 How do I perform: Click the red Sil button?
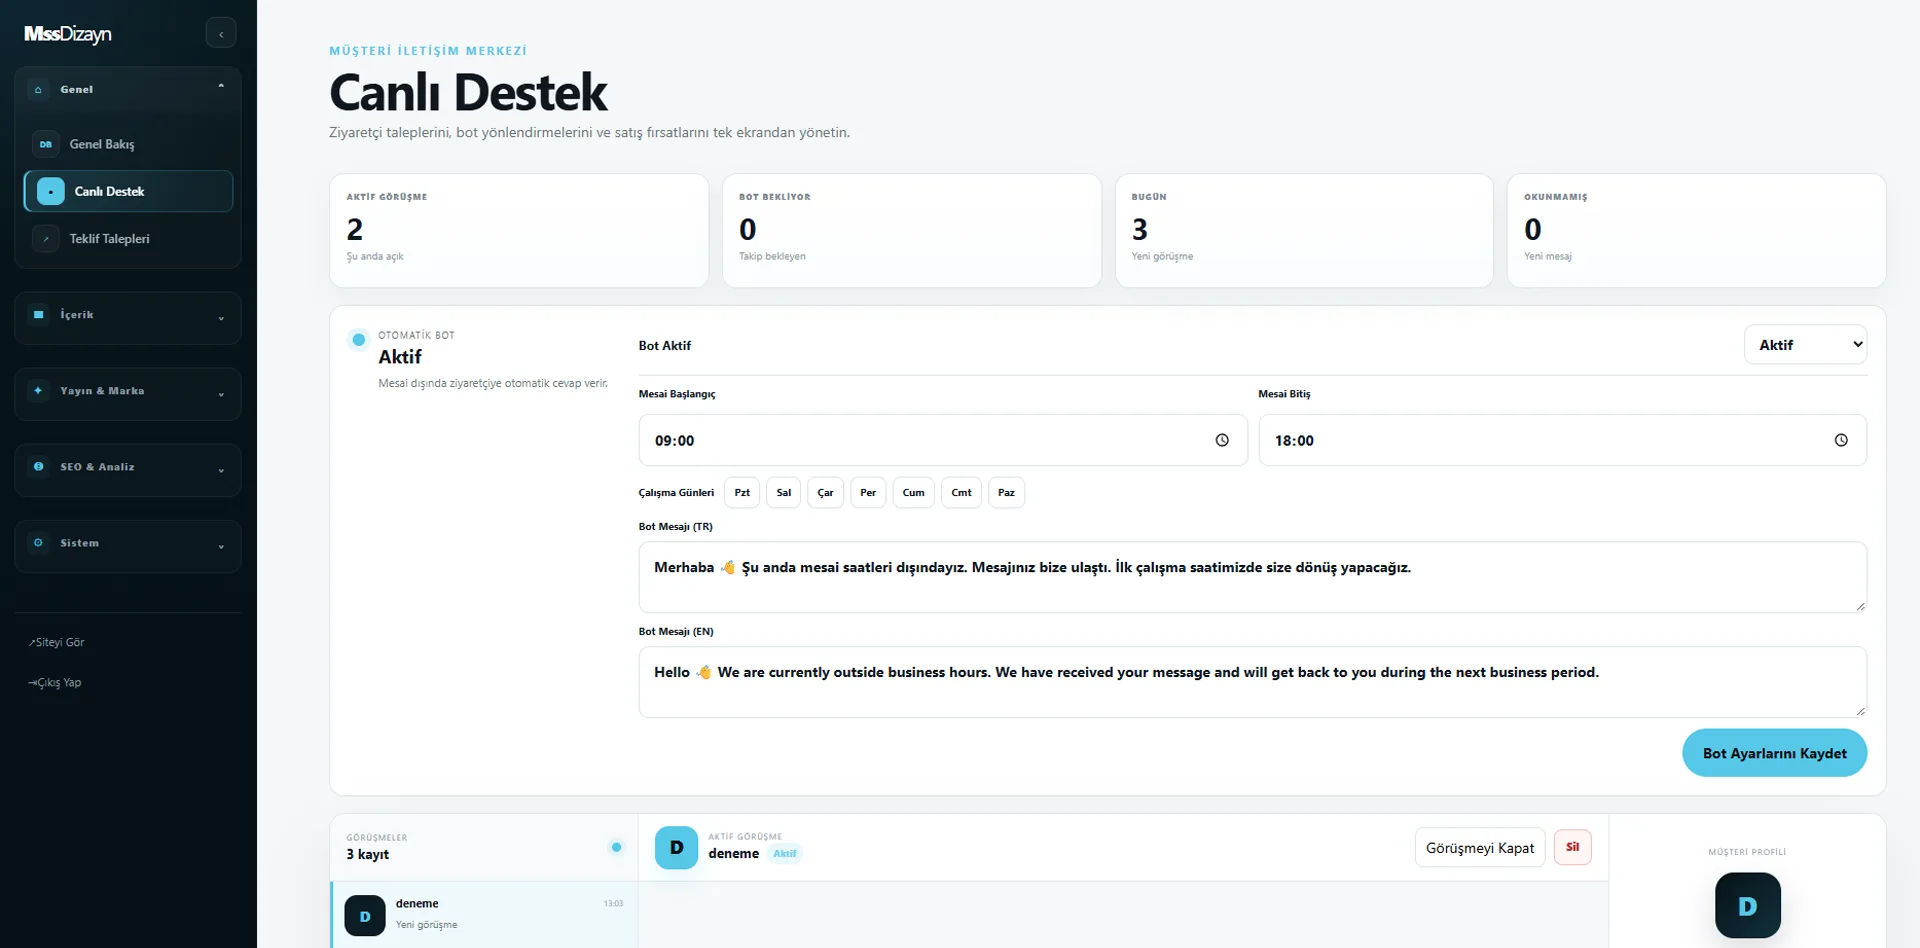[1572, 847]
